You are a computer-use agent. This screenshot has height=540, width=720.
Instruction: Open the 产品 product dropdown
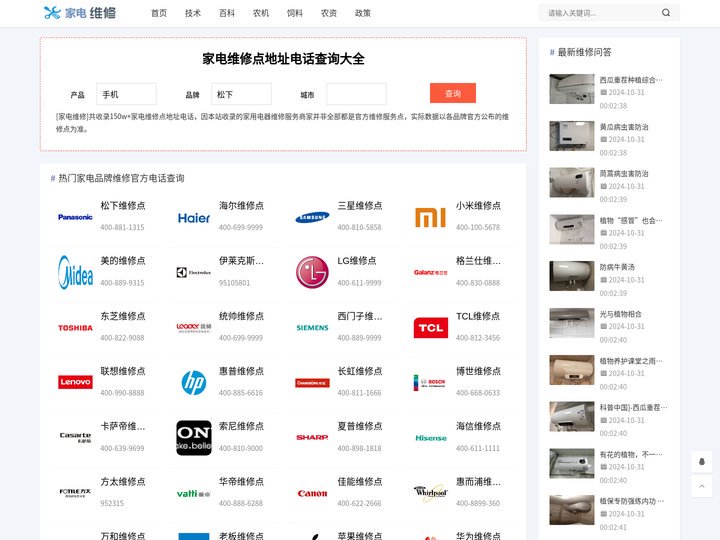[126, 94]
